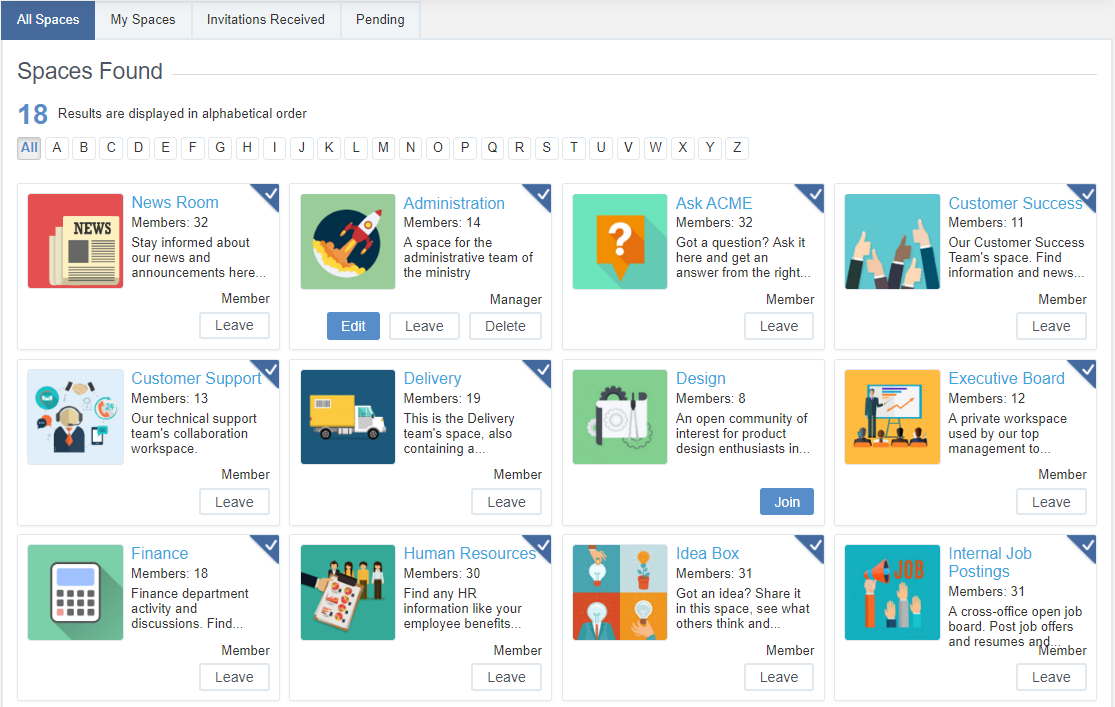Click the Delivery truck icon
1115x707 pixels.
pyautogui.click(x=347, y=416)
